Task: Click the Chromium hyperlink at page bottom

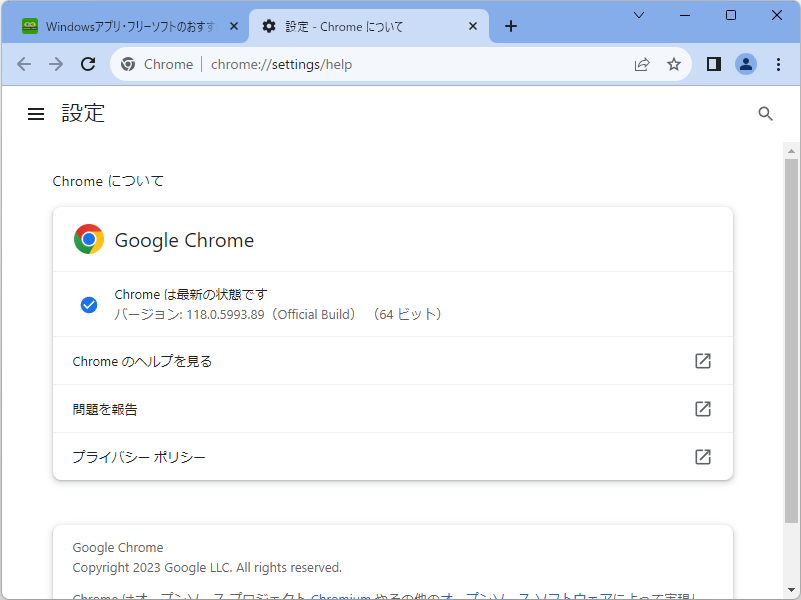Action: 341,596
